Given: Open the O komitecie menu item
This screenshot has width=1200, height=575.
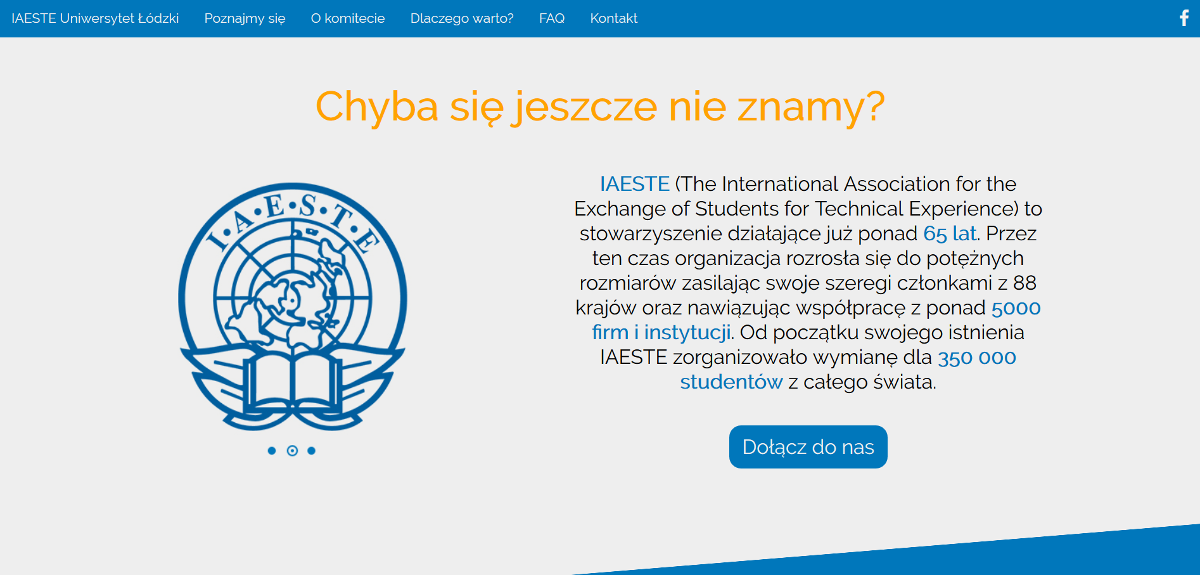Looking at the screenshot, I should 348,18.
